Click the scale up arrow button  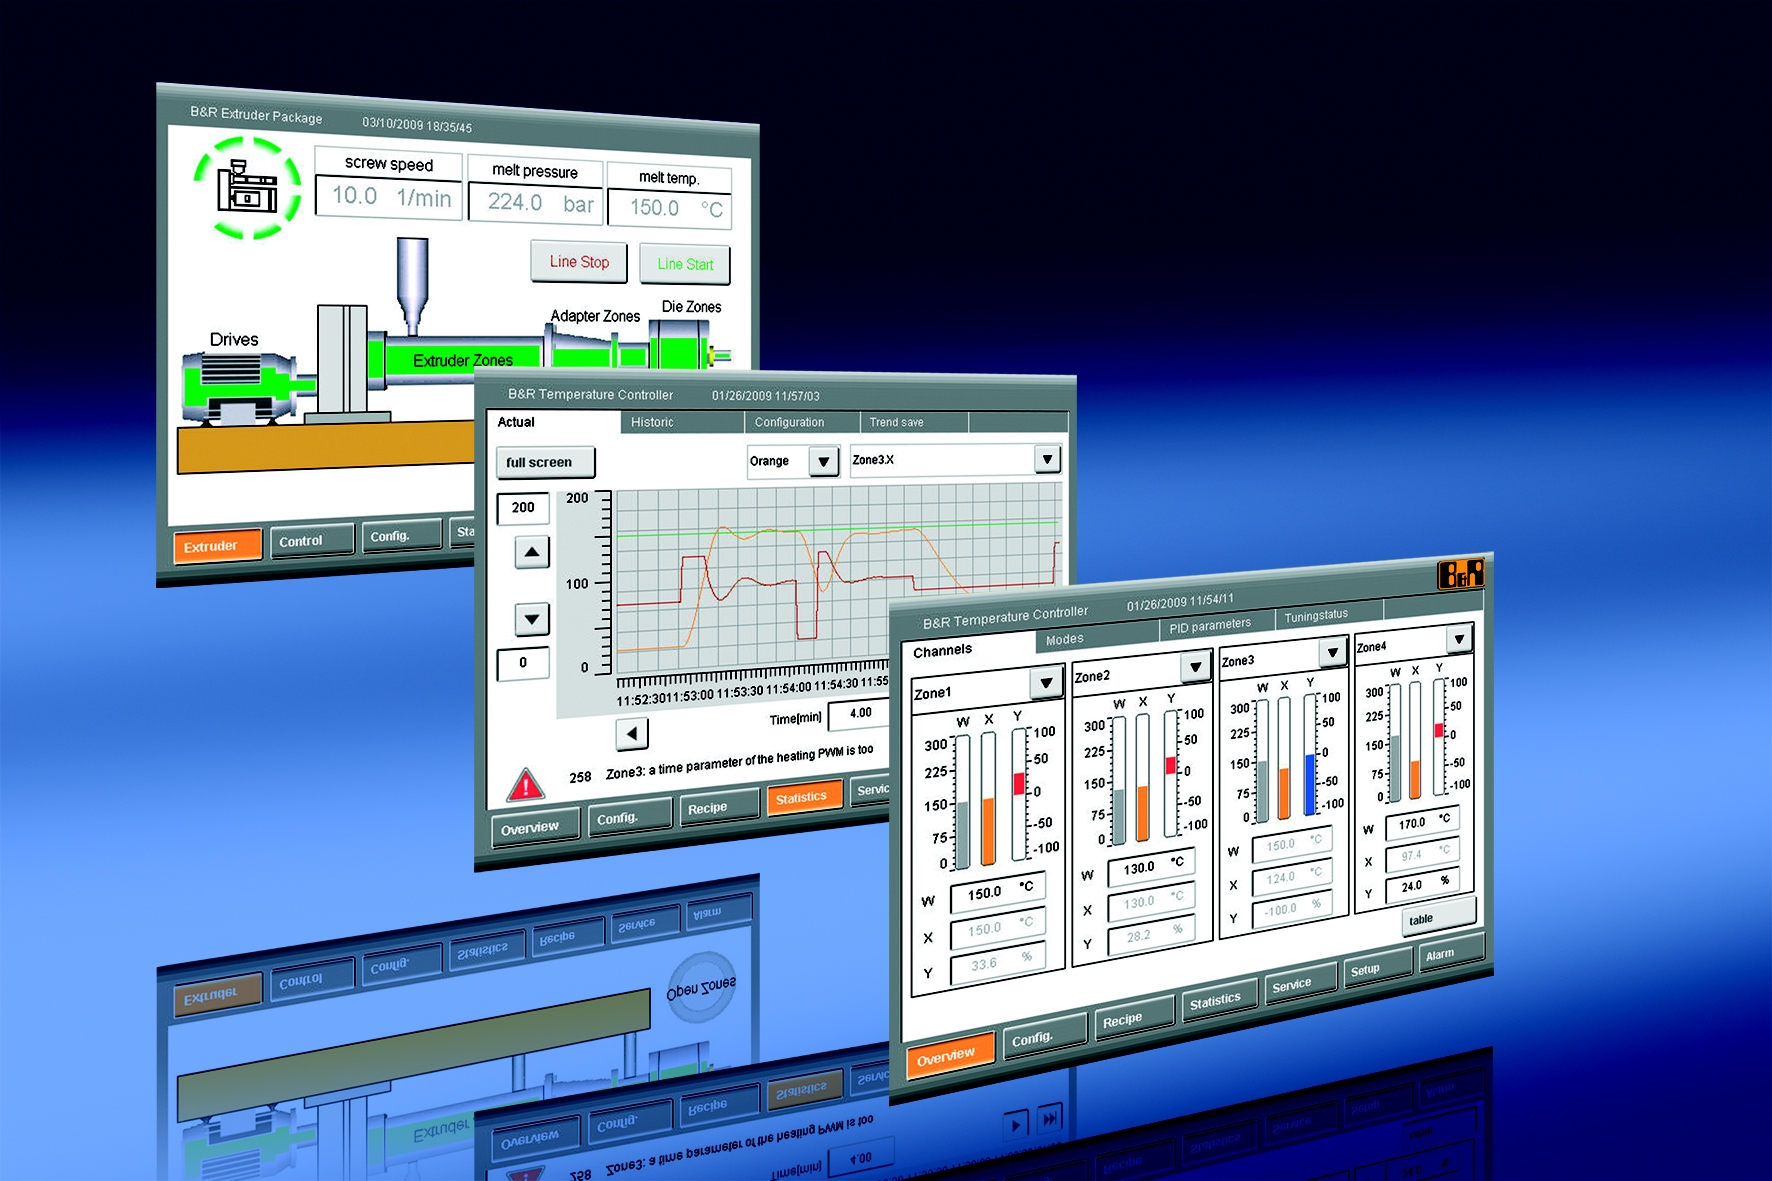[x=532, y=552]
